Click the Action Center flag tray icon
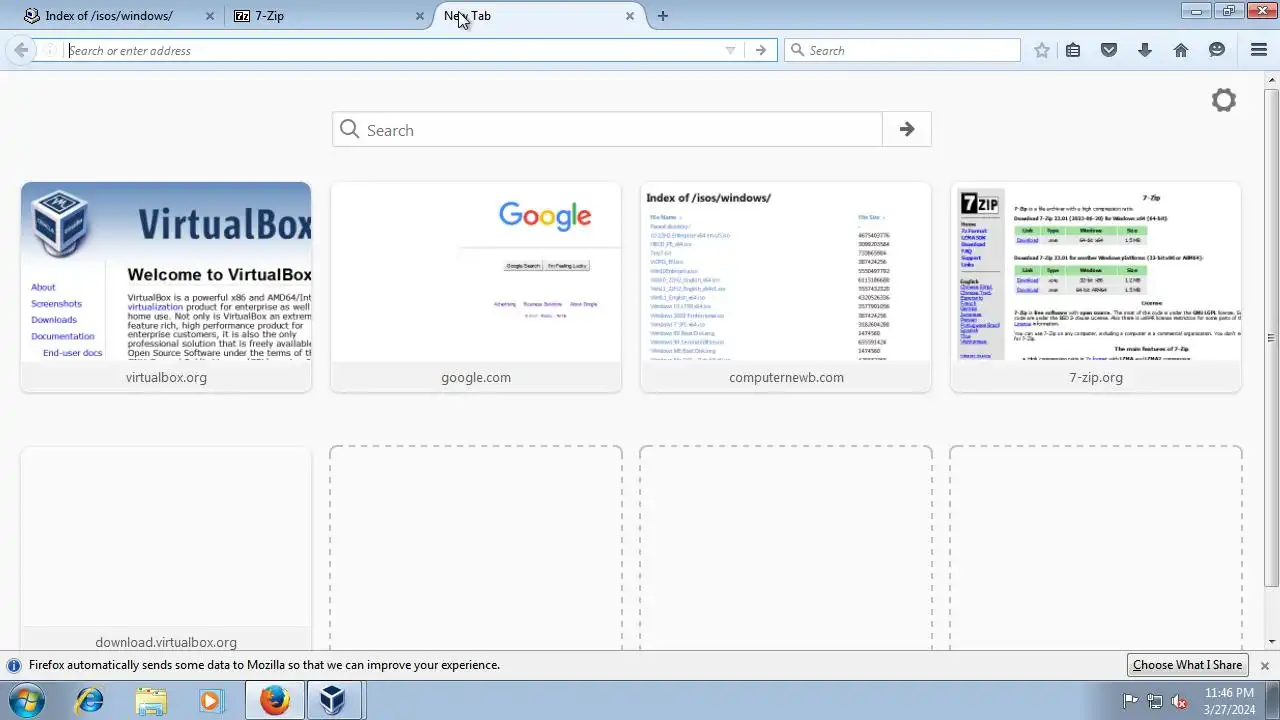The image size is (1280, 720). tap(1130, 701)
